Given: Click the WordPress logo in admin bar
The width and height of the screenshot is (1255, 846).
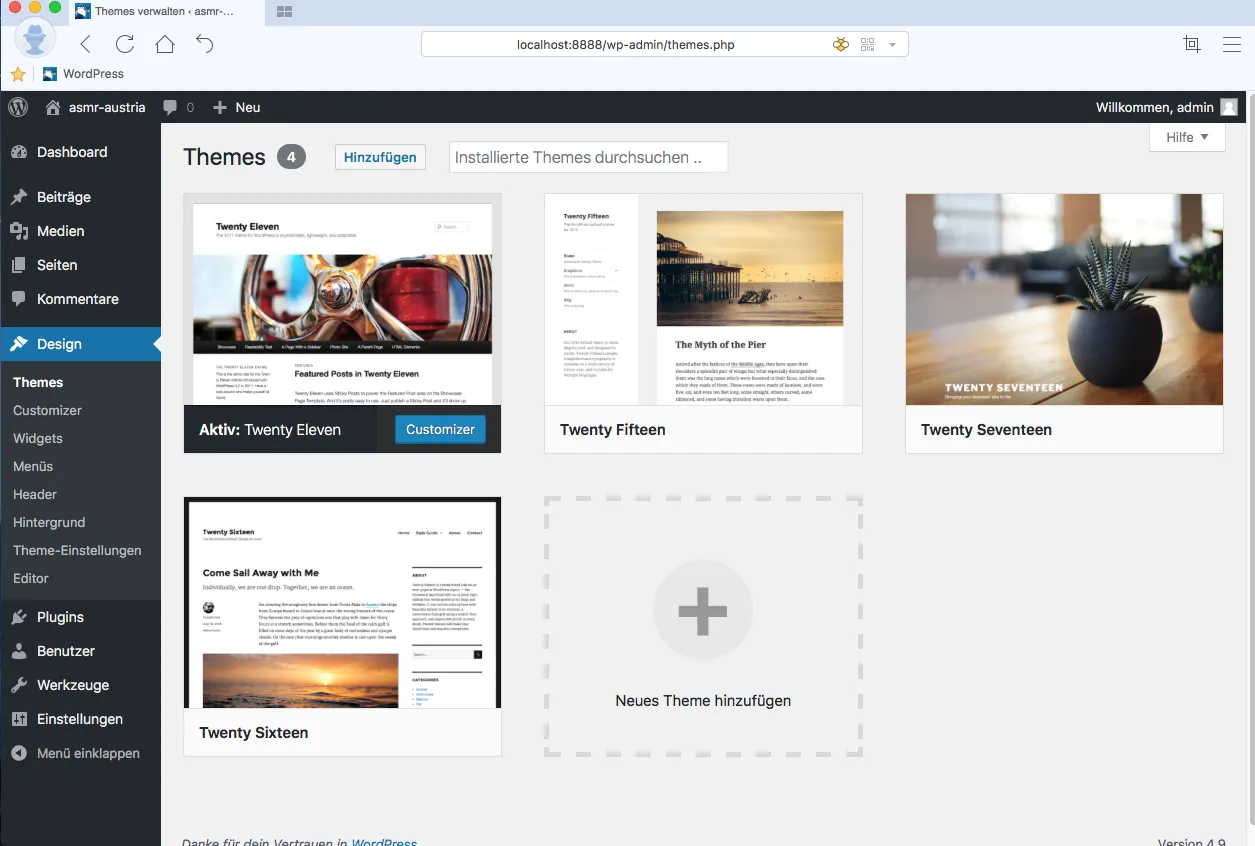Looking at the screenshot, I should pos(18,107).
